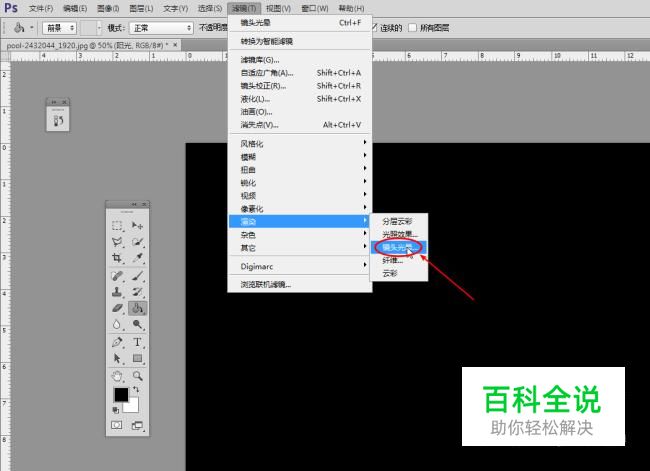Viewport: 650px width, 471px height.
Task: Choose 光照效果... in the 渲染 submenu
Action: pyautogui.click(x=399, y=234)
